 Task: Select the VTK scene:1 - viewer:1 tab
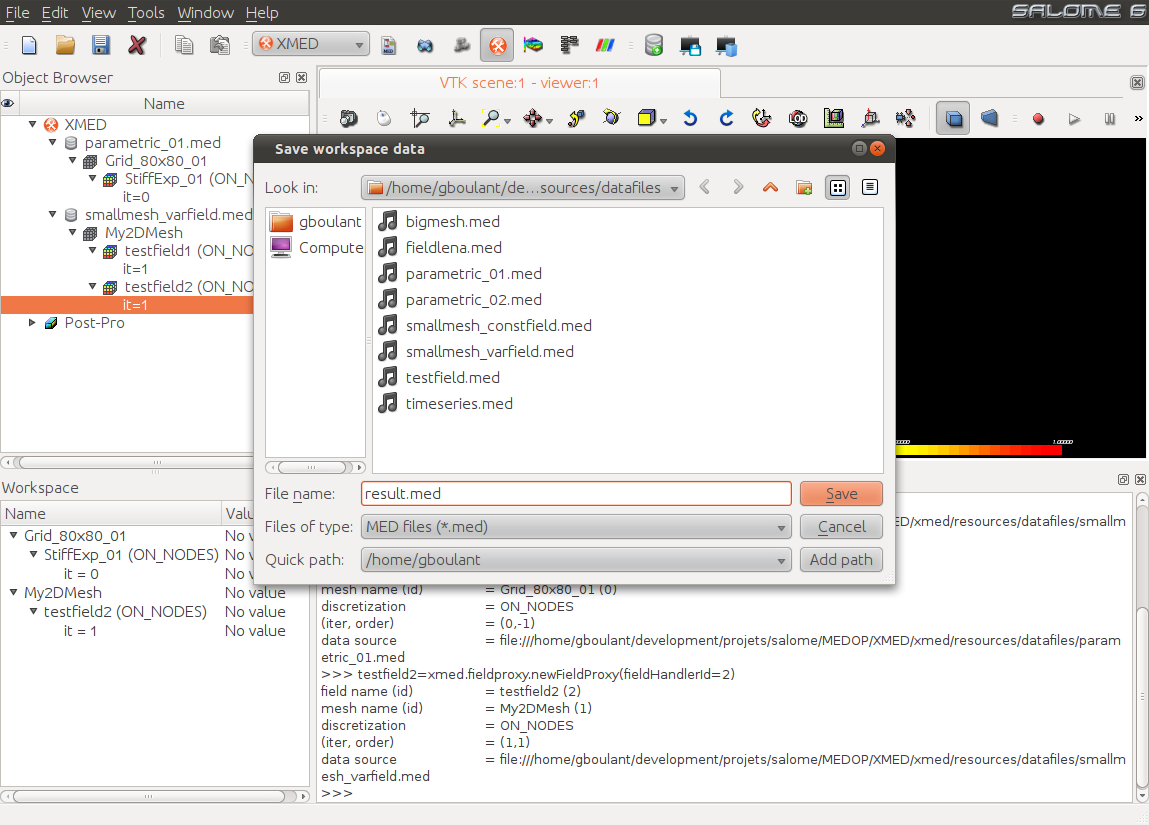click(520, 83)
